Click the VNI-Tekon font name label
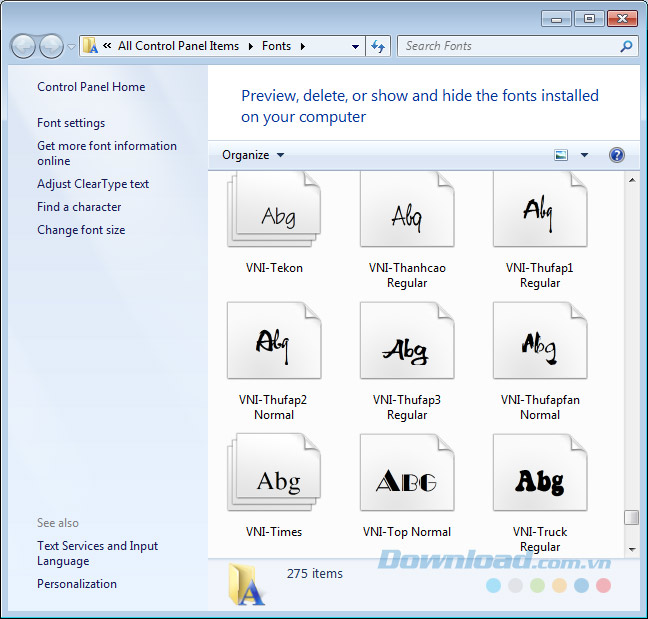The height and width of the screenshot is (619, 648). [274, 268]
